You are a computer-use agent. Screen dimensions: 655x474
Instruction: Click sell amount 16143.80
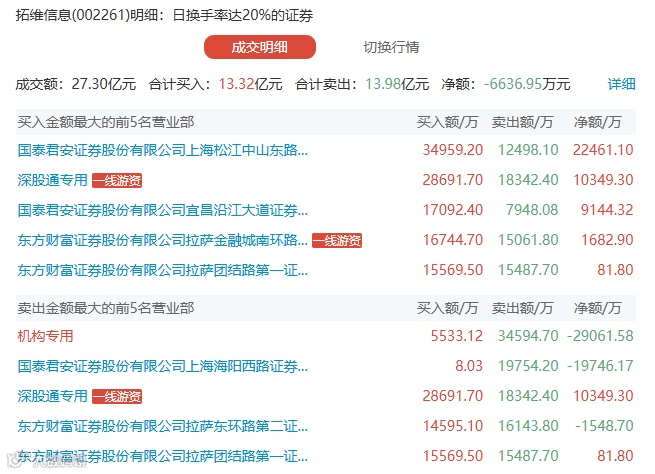(x=528, y=426)
